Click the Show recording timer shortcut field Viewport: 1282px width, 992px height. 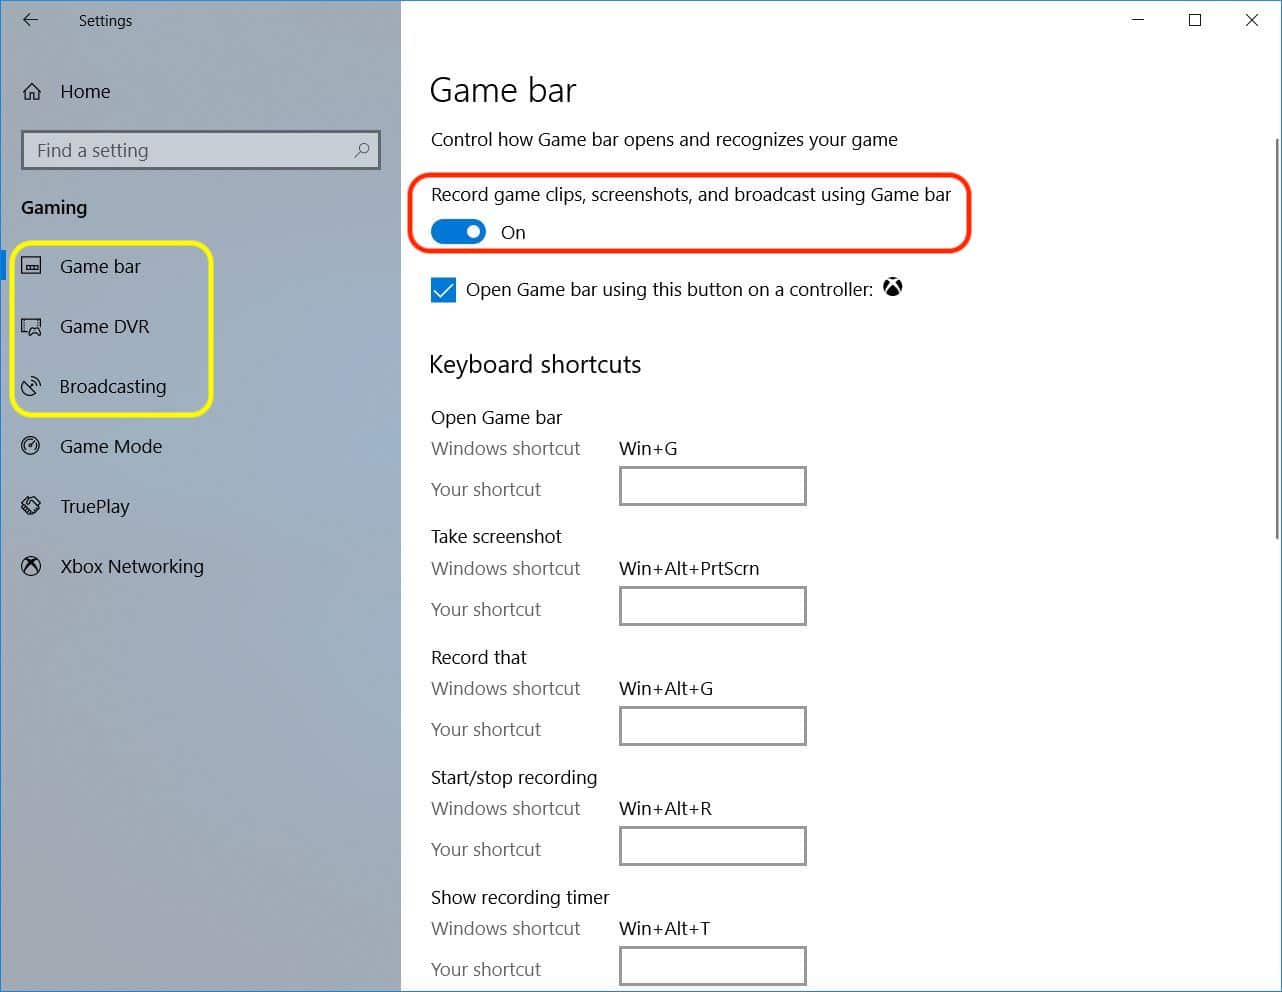(x=712, y=965)
